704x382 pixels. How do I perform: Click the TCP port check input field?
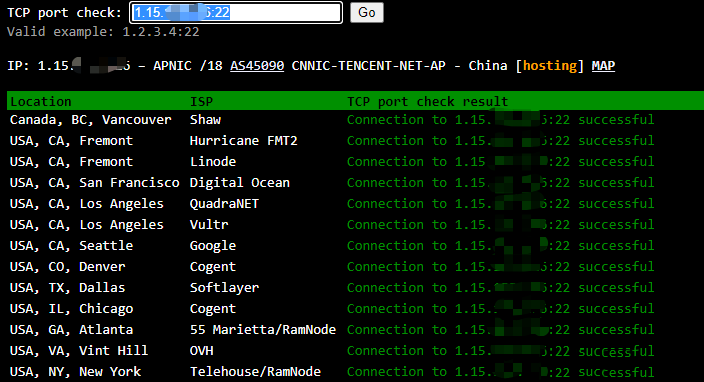click(236, 13)
